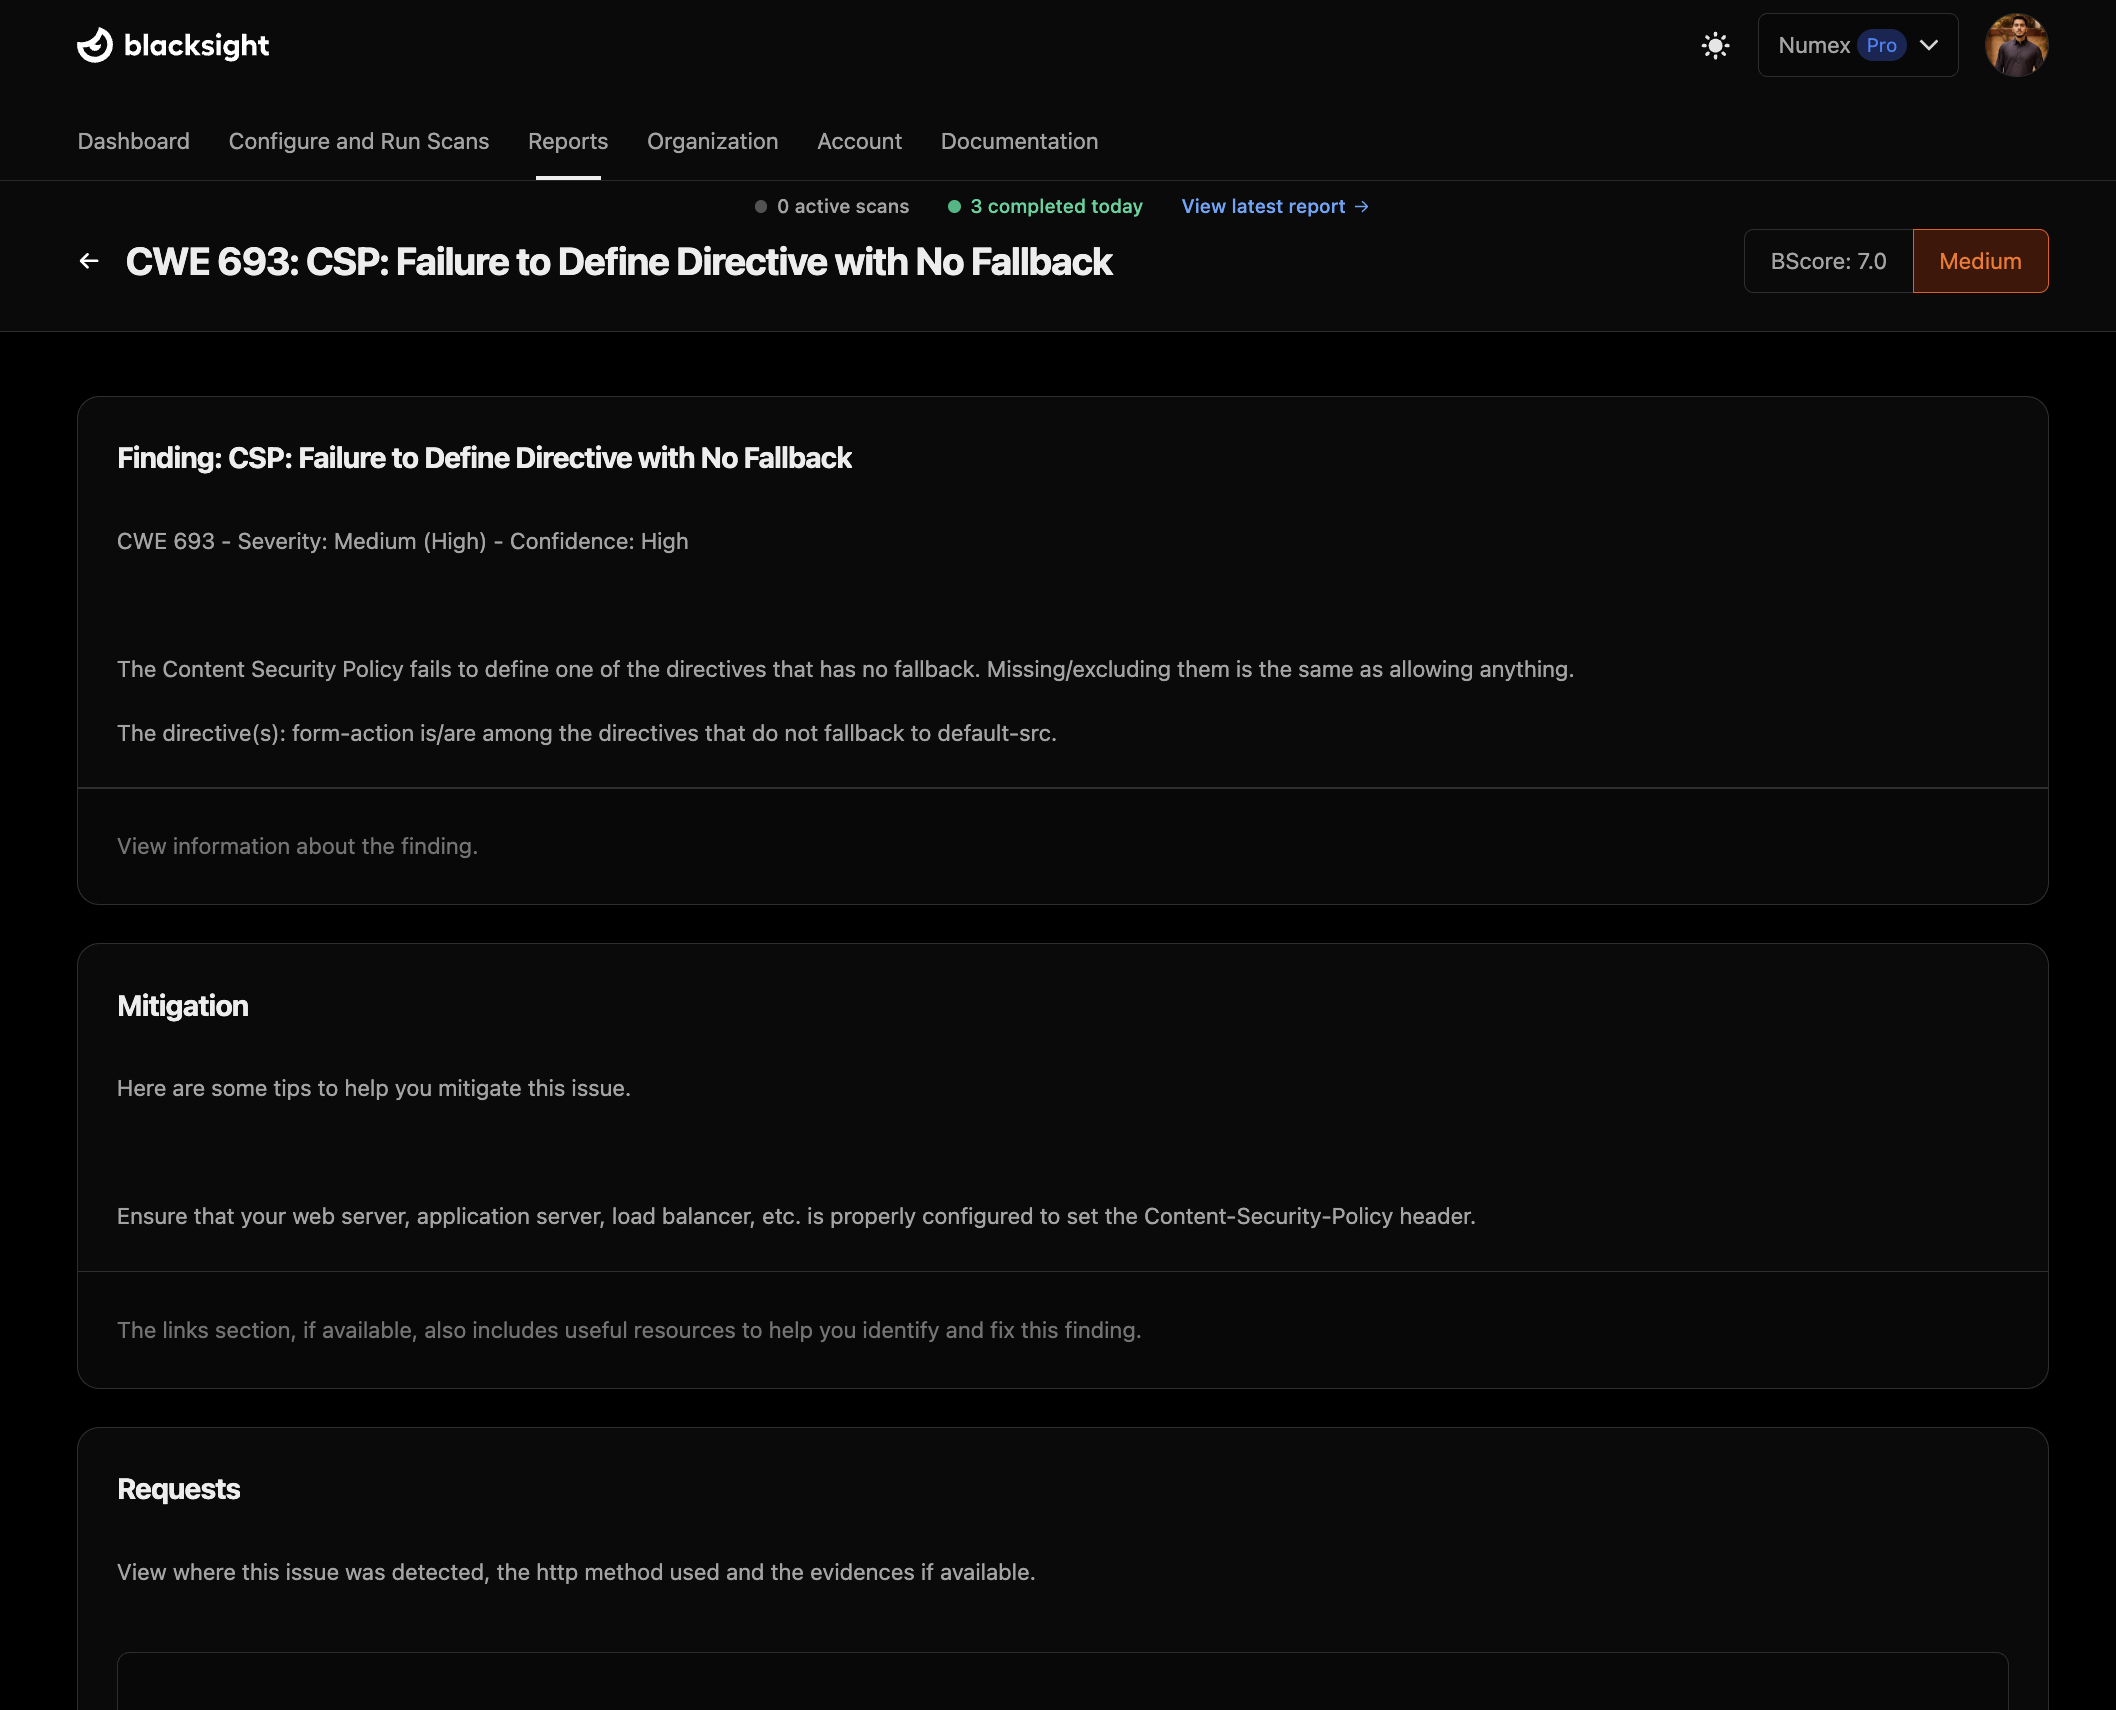
Task: Click the blacksight logo icon
Action: point(95,45)
